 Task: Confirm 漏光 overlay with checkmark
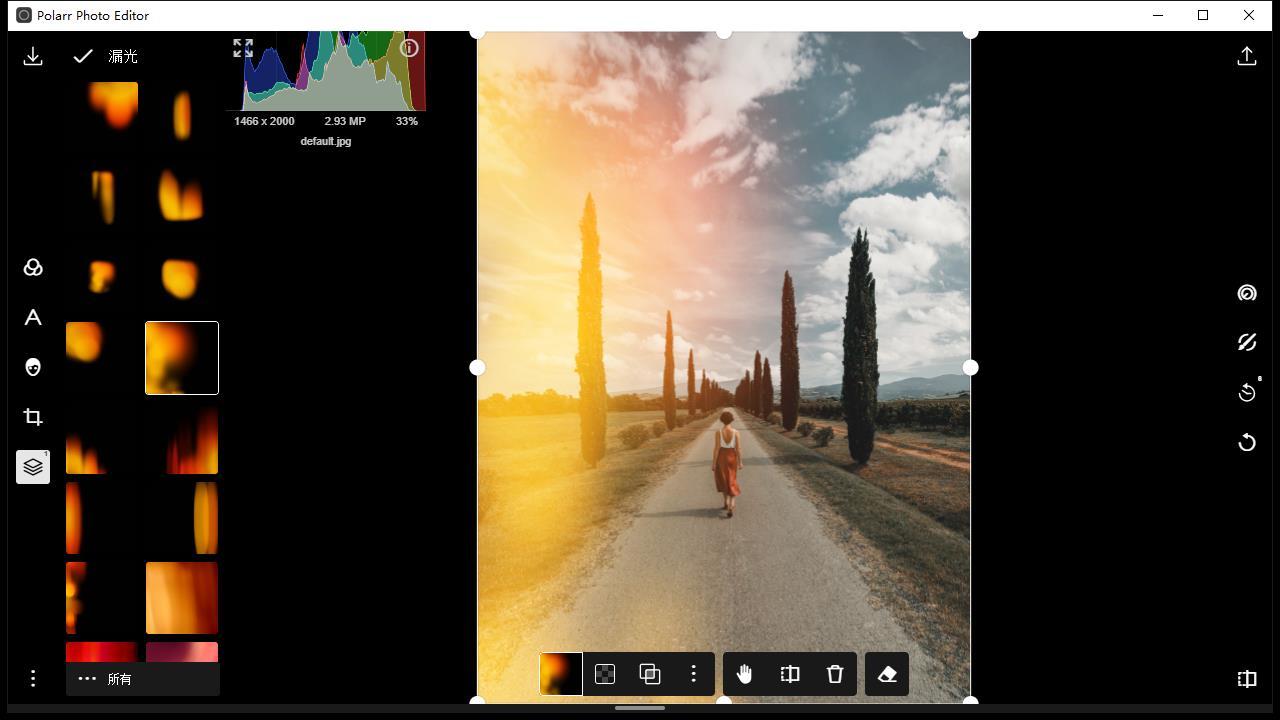pos(83,57)
